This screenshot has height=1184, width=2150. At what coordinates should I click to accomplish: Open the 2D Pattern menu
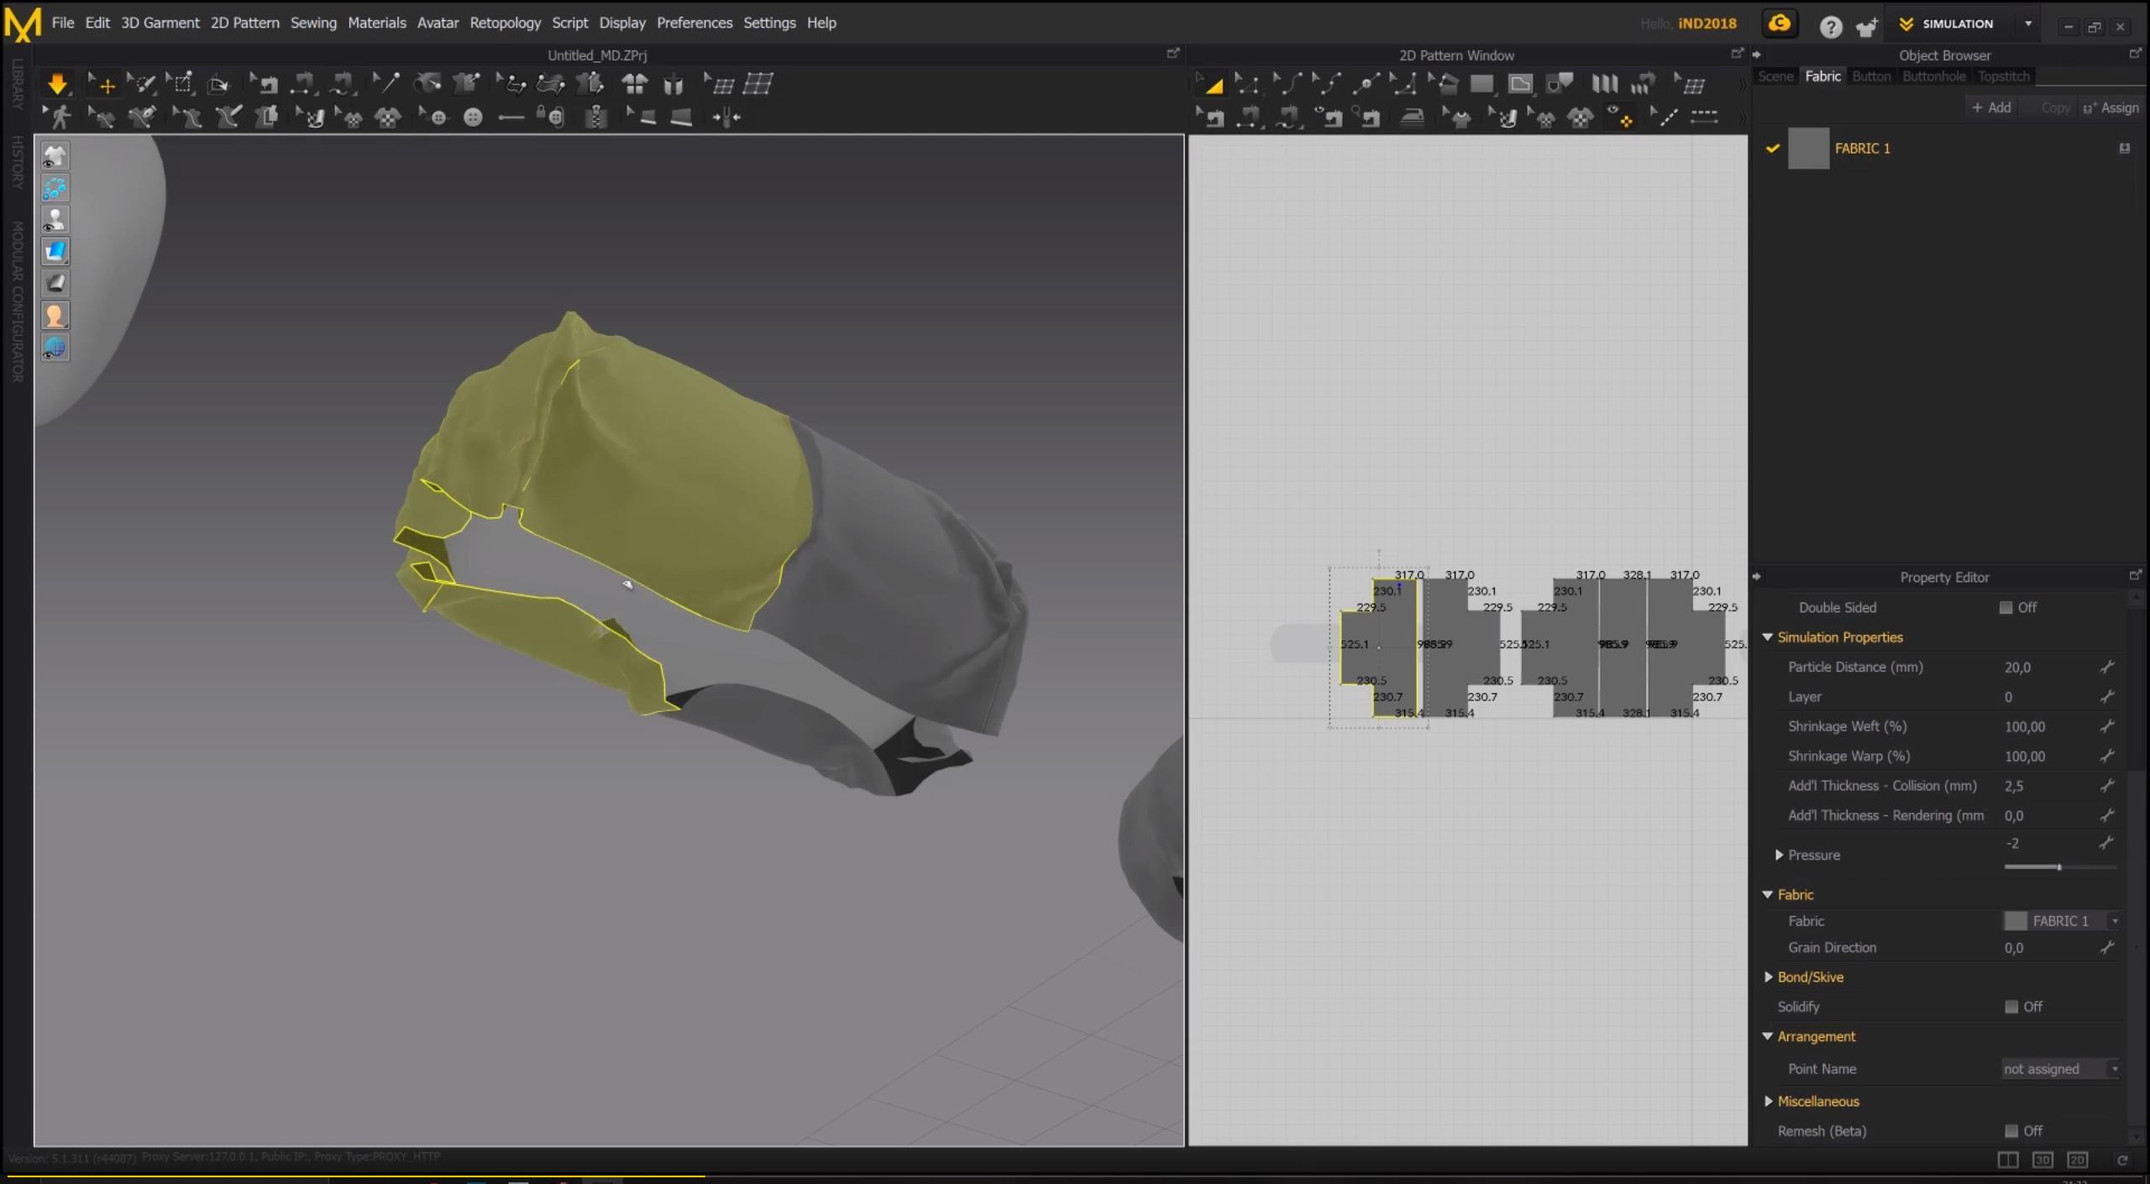[x=245, y=23]
